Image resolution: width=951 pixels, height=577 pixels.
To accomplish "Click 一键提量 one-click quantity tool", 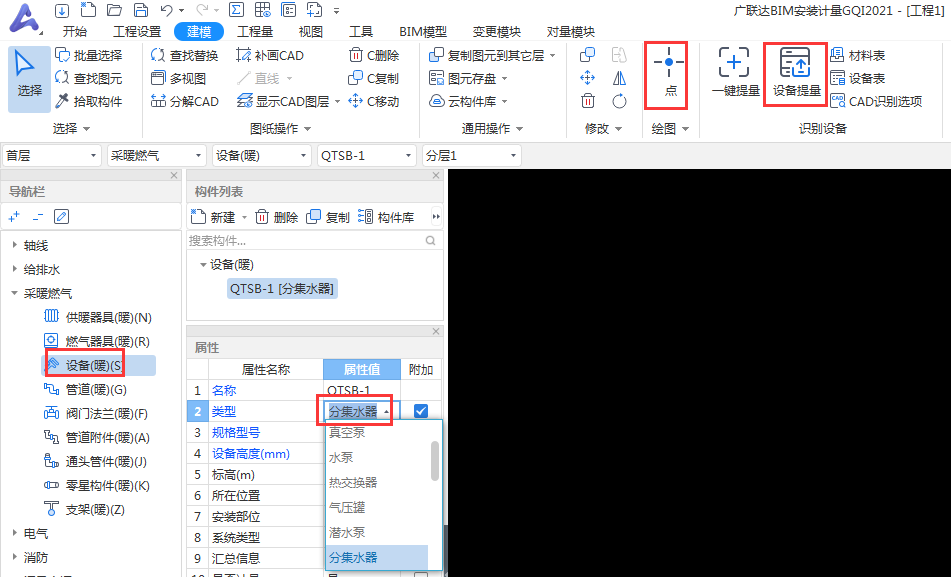I will click(735, 72).
